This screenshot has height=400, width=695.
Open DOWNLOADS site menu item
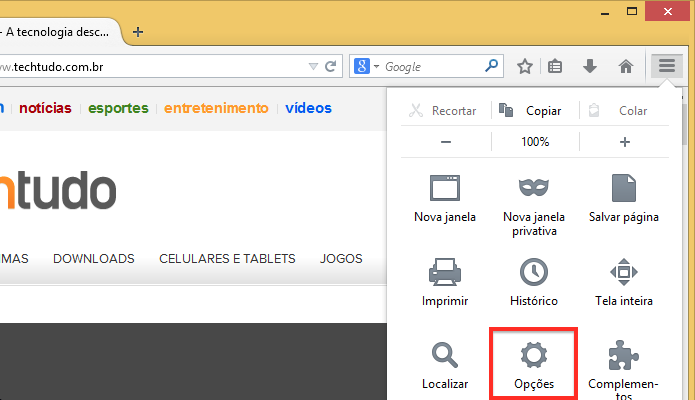tap(94, 259)
